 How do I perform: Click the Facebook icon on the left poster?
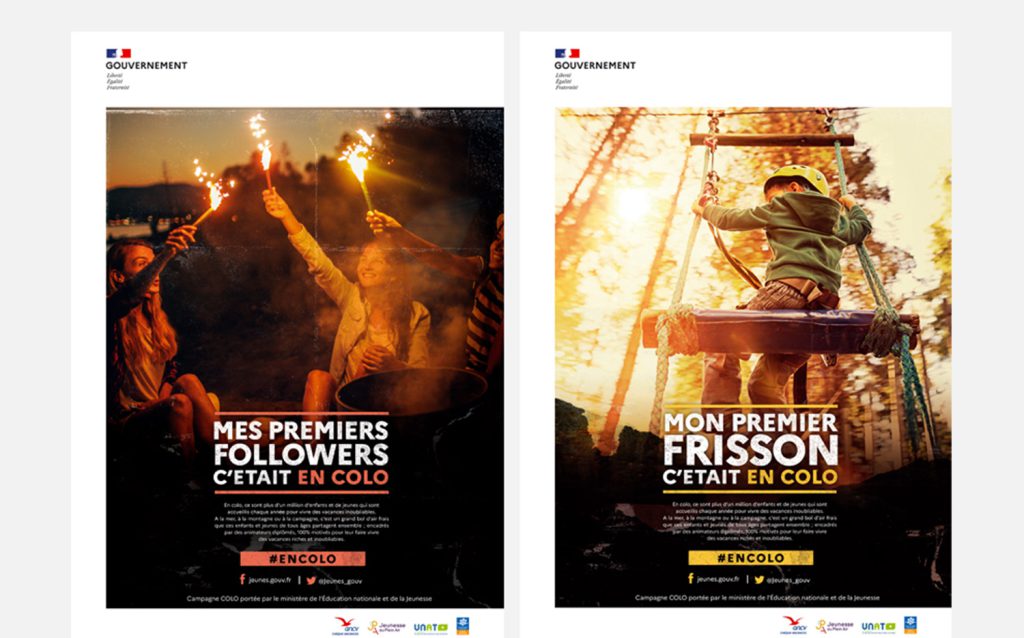pos(242,579)
